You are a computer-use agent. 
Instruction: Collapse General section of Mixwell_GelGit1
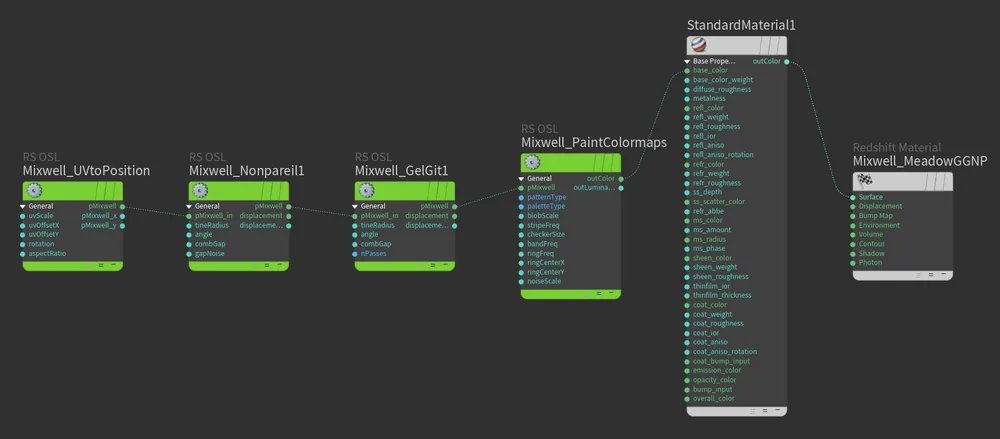(355, 207)
